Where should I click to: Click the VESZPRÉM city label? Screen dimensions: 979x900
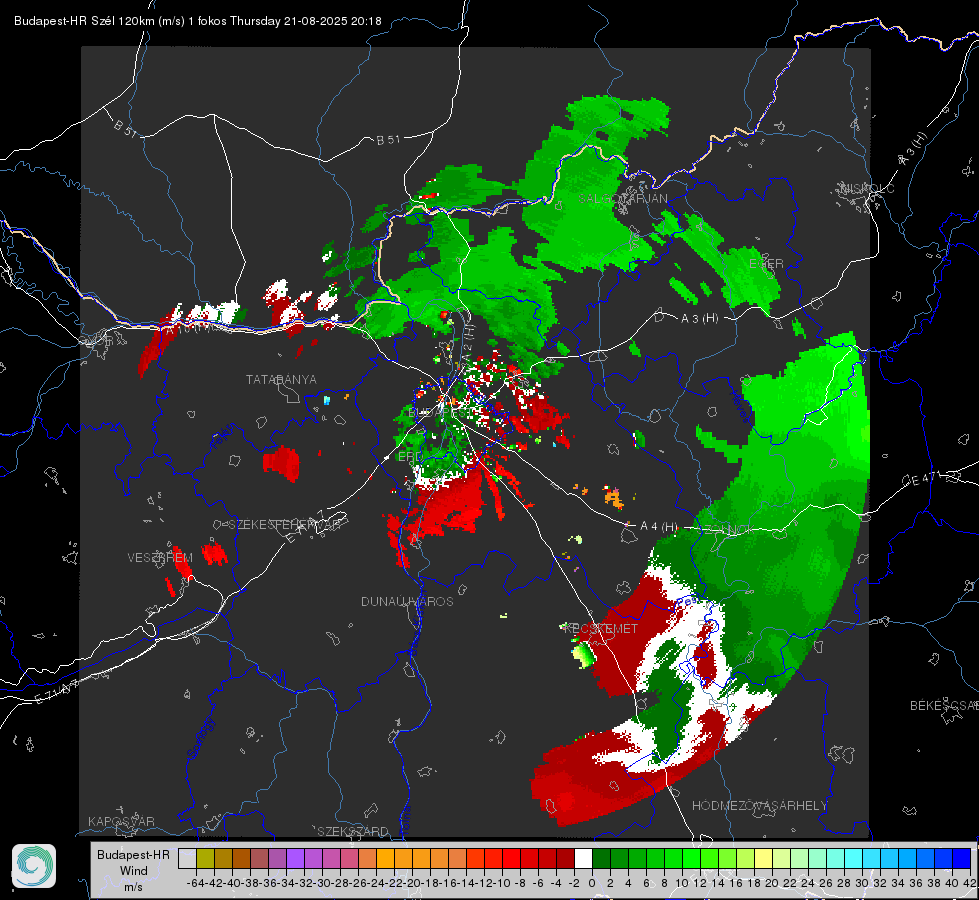160,558
